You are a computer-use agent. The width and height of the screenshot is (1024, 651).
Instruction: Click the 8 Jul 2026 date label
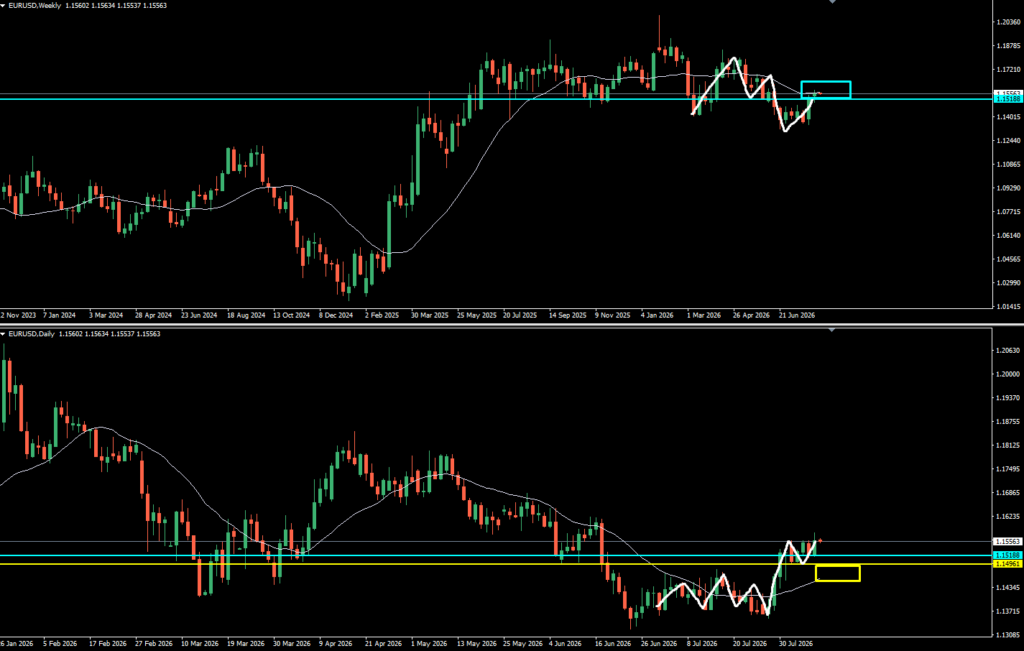[704, 643]
